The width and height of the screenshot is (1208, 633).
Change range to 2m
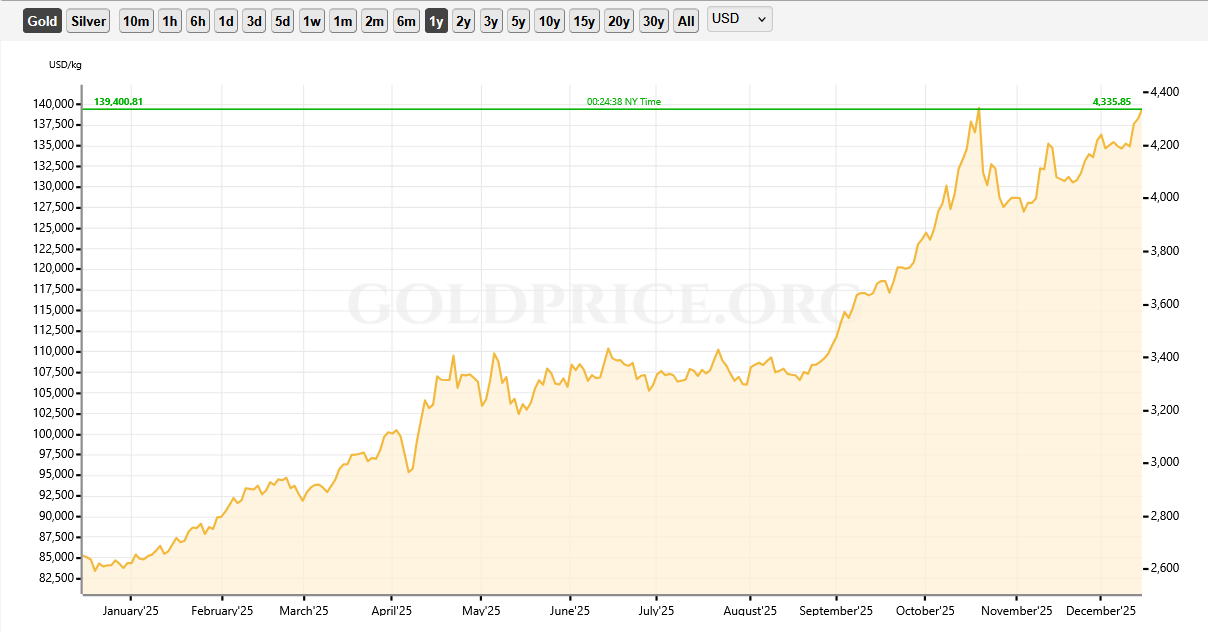click(x=374, y=21)
